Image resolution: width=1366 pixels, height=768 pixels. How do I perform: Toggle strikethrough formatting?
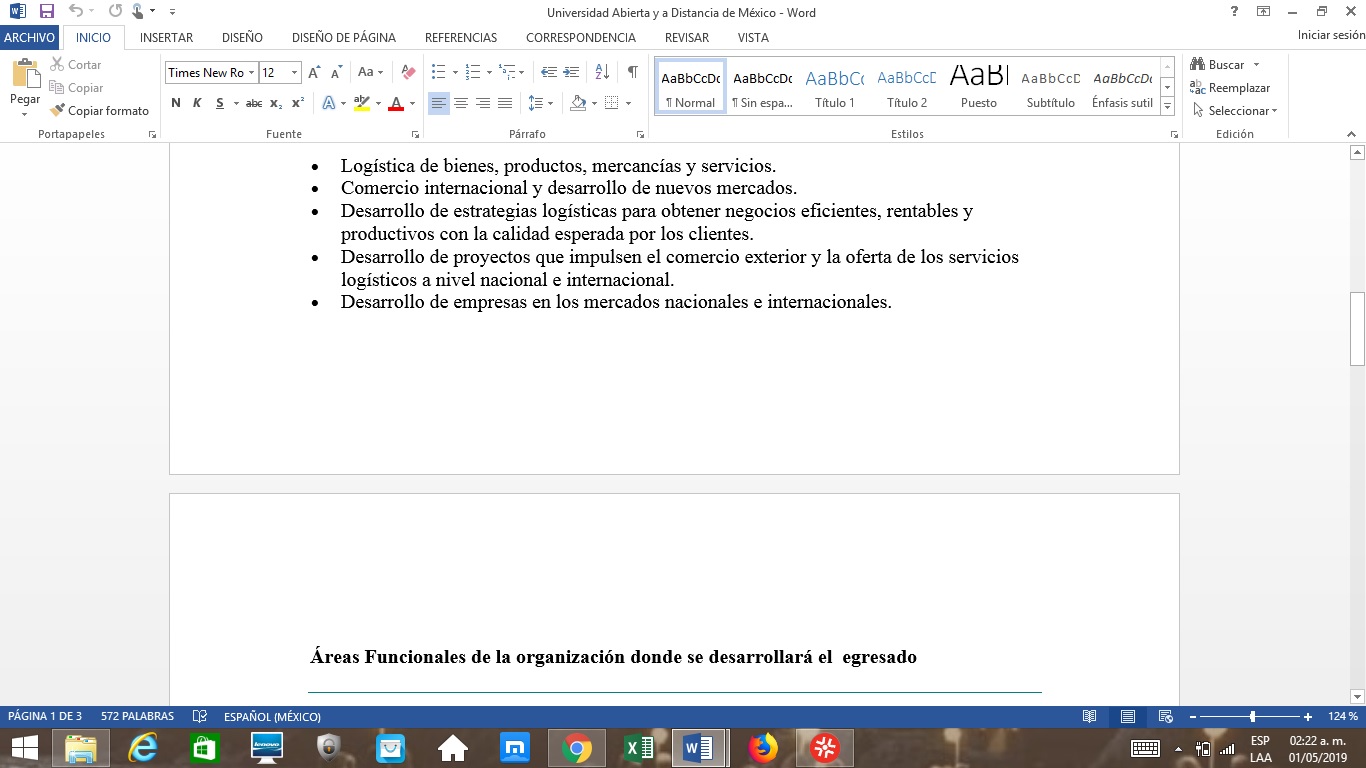254,103
